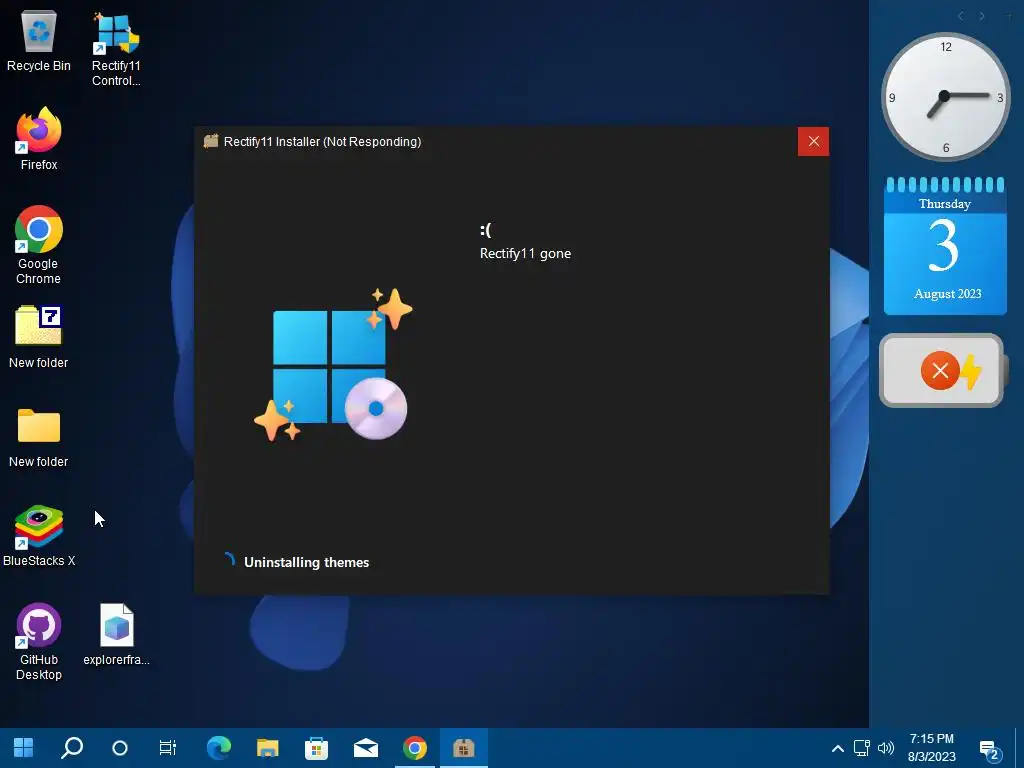Open Cortana from the taskbar
The width and height of the screenshot is (1024, 768).
click(120, 748)
